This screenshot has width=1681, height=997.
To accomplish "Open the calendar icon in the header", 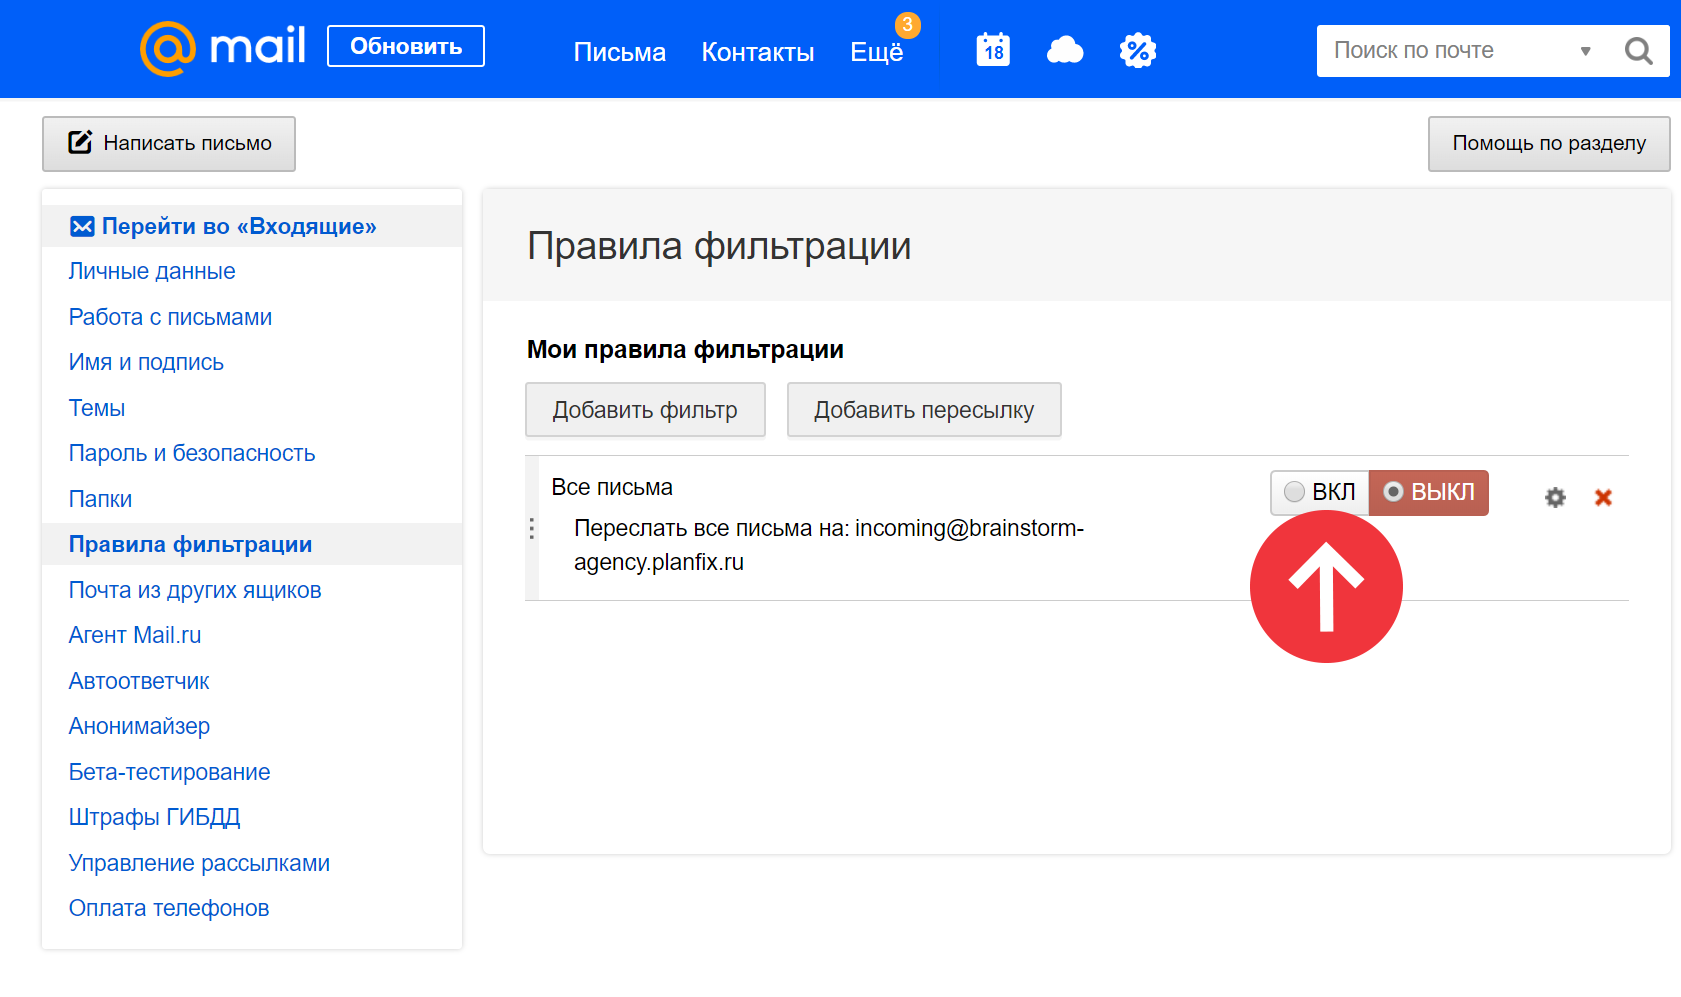I will tap(993, 50).
